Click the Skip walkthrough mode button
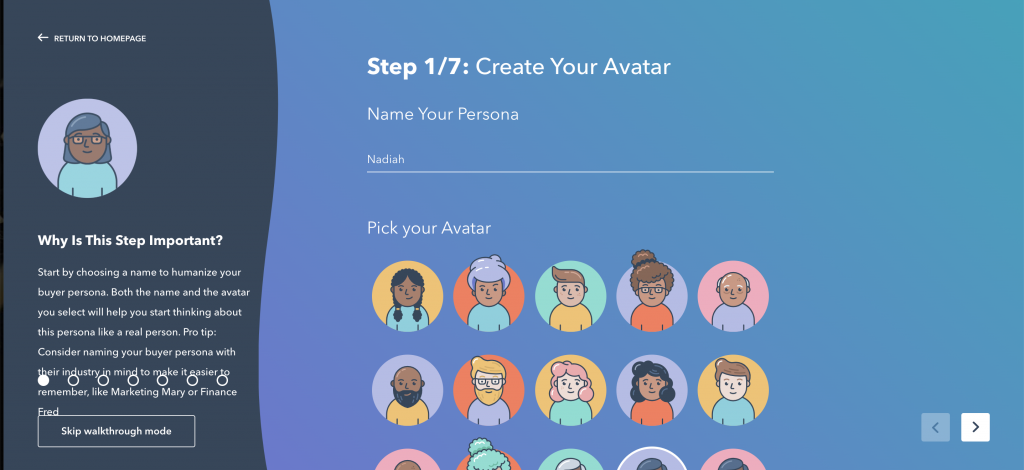This screenshot has height=470, width=1024. [x=116, y=431]
